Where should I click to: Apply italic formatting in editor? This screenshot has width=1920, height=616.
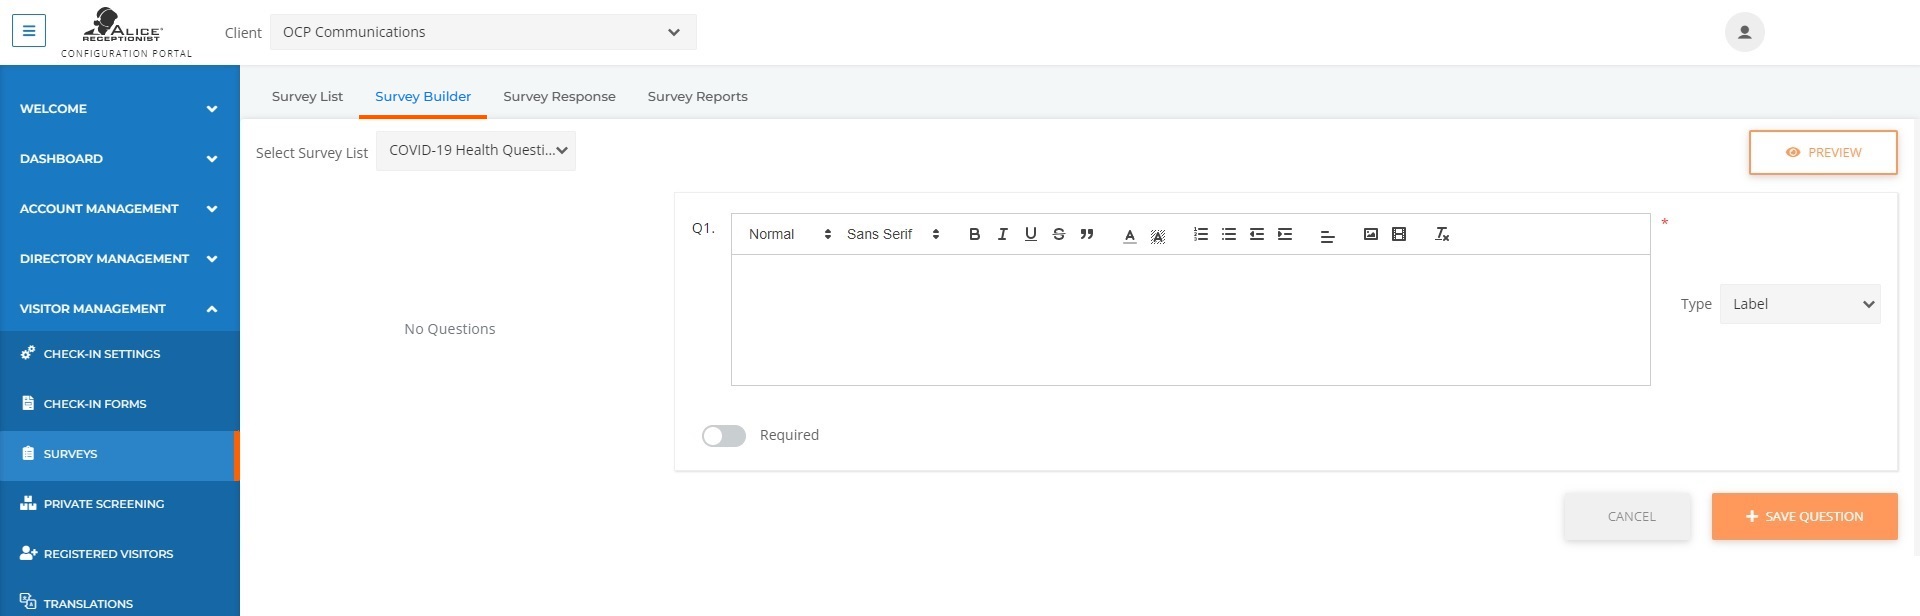(x=1002, y=234)
